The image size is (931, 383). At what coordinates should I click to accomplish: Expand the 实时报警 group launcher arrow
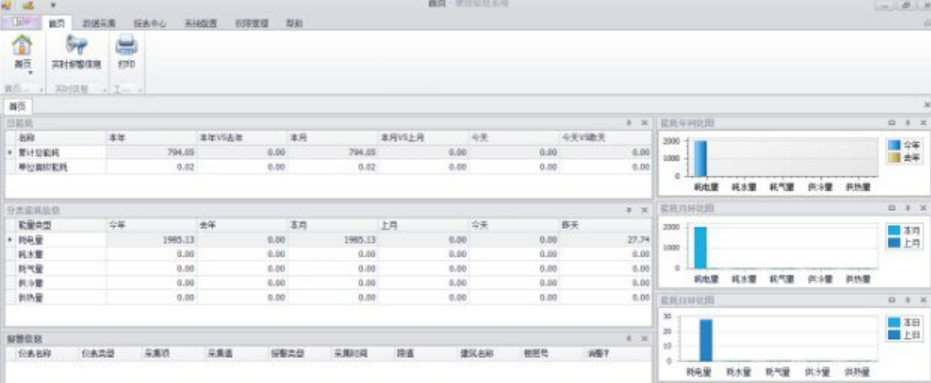[x=104, y=90]
